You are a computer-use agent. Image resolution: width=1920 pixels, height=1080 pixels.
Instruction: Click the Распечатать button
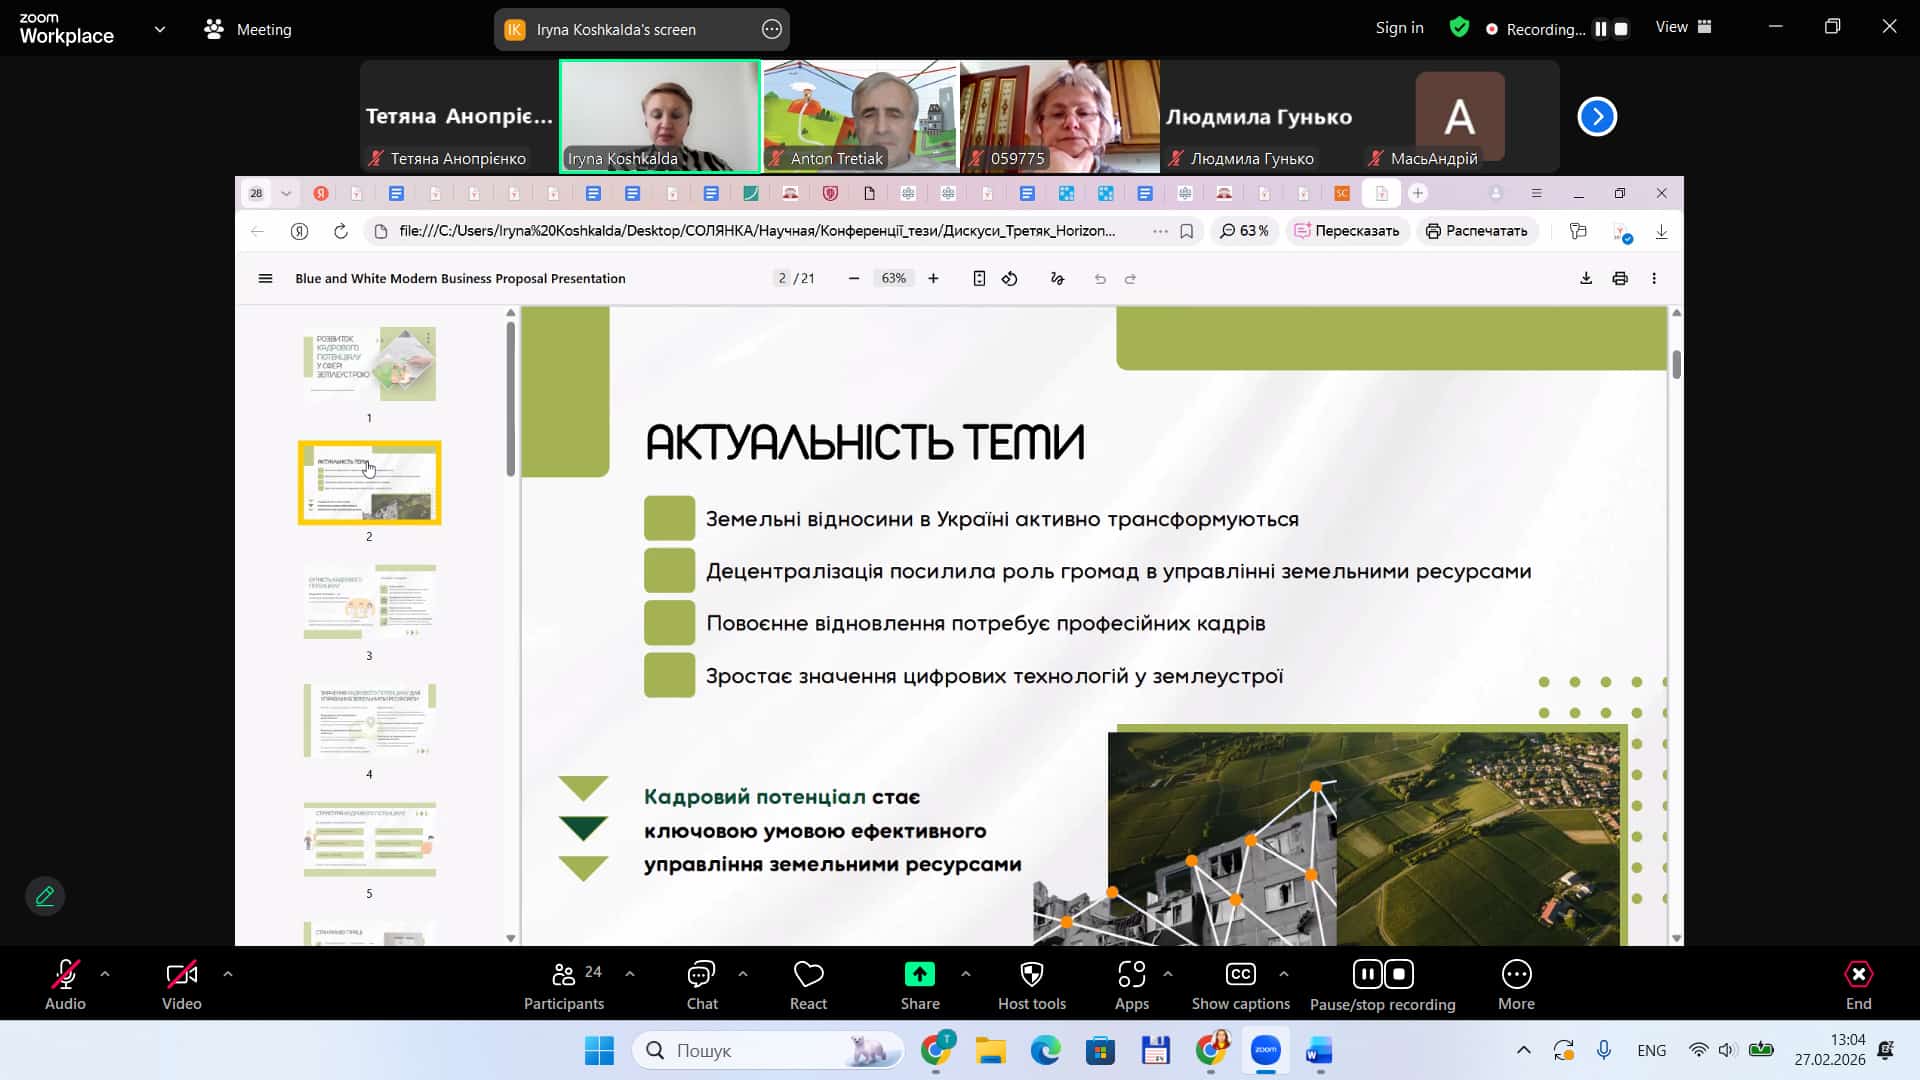(1476, 231)
